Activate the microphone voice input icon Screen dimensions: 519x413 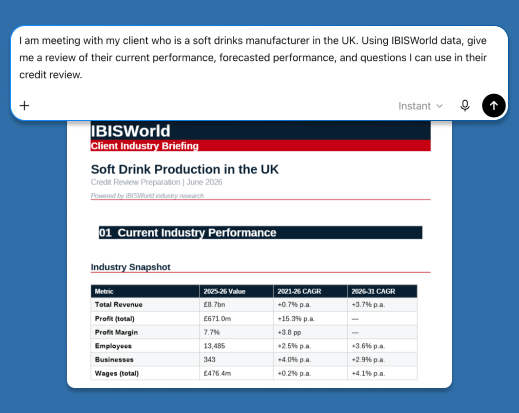coord(465,106)
